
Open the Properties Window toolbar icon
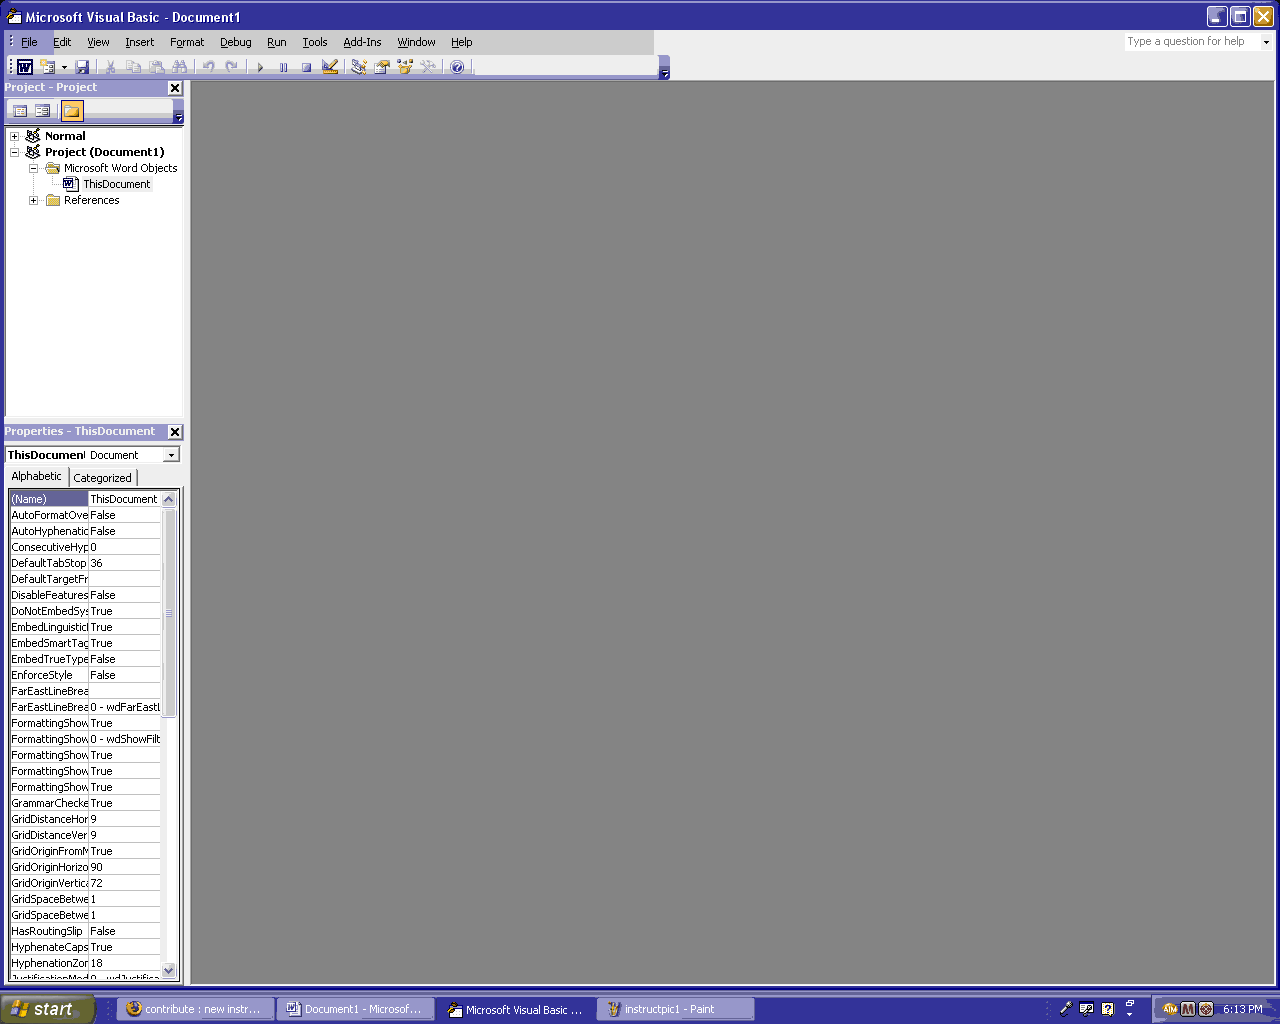pos(382,67)
